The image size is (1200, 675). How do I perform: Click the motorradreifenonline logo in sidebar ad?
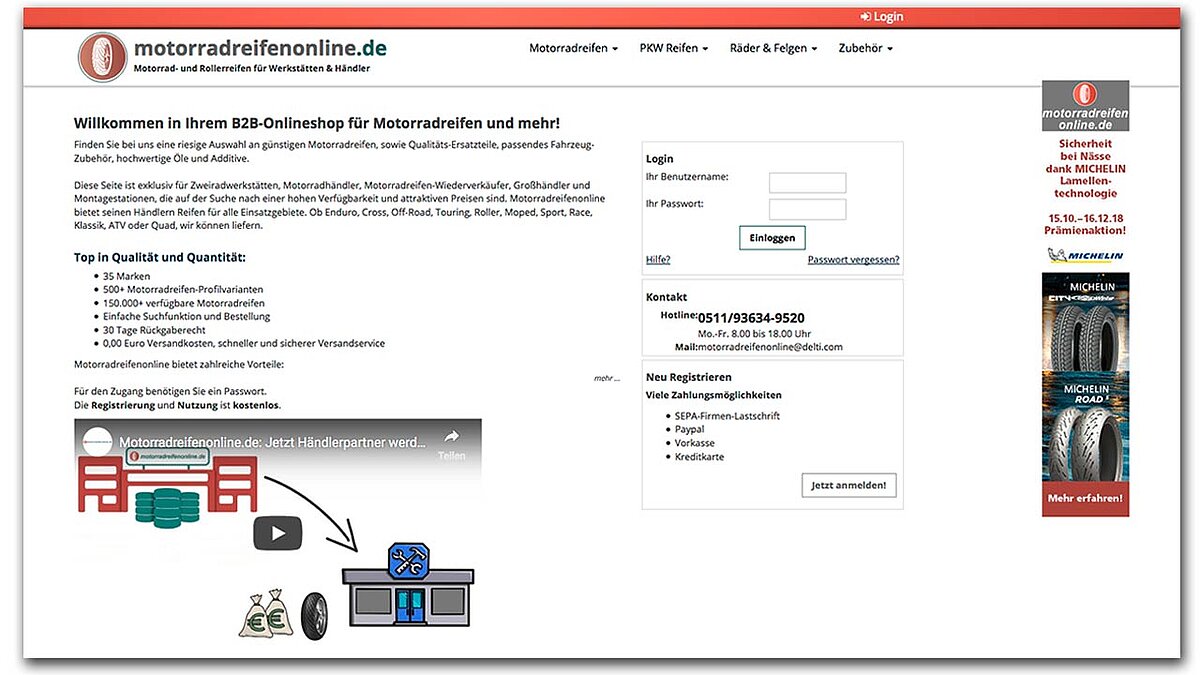tap(1085, 106)
